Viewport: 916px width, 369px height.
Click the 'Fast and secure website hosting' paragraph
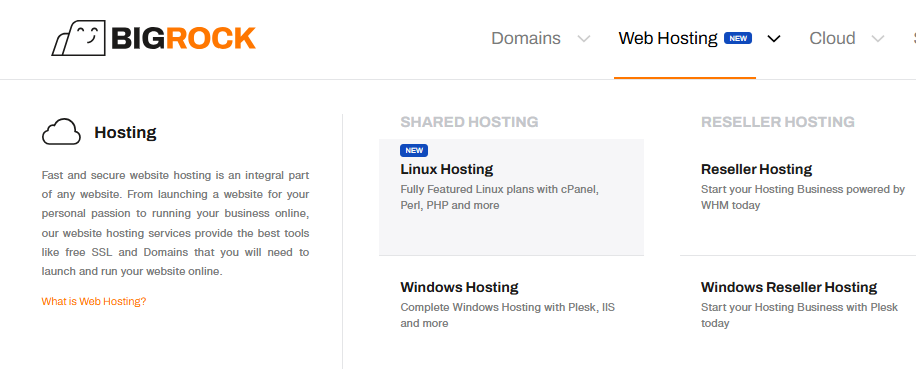coord(175,224)
